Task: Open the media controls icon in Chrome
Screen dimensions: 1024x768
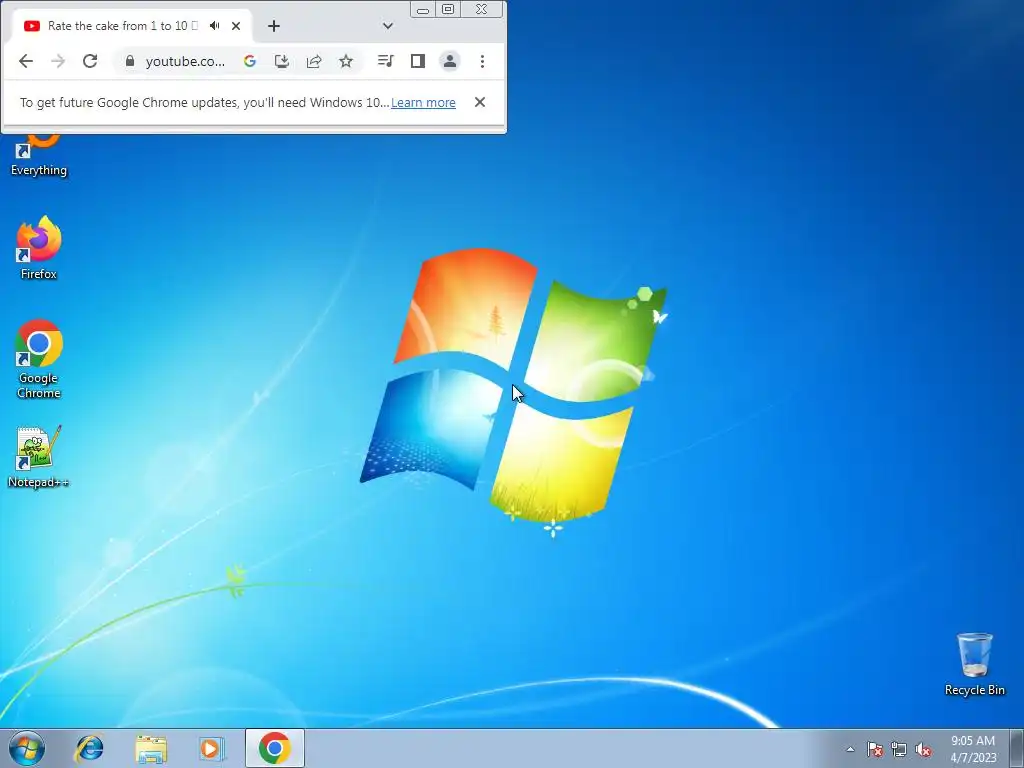Action: (385, 61)
